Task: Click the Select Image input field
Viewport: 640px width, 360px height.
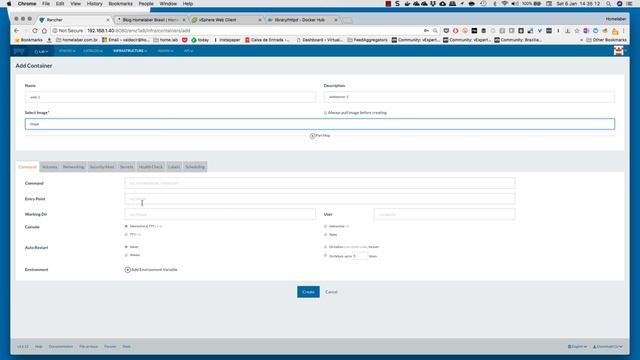Action: 320,124
